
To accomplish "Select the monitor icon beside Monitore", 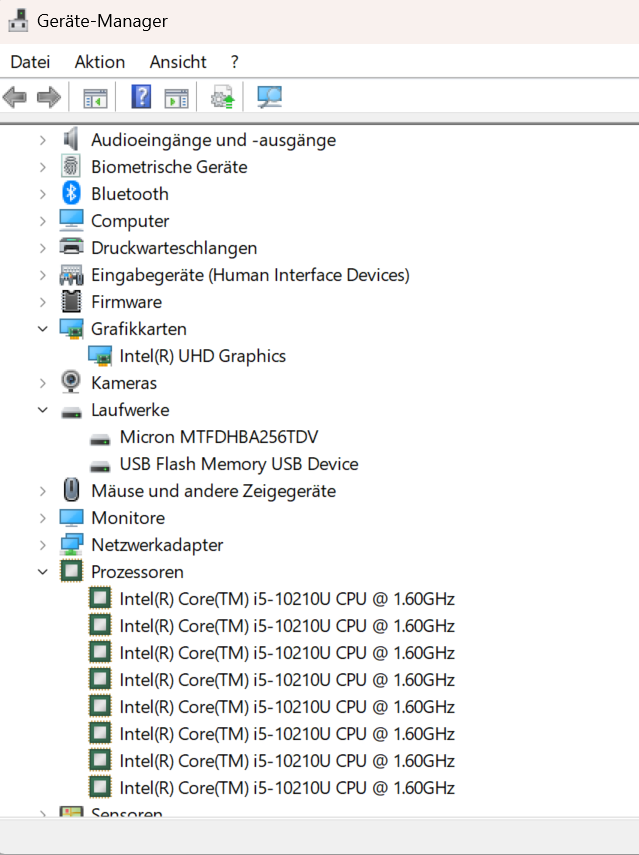I will coord(71,517).
